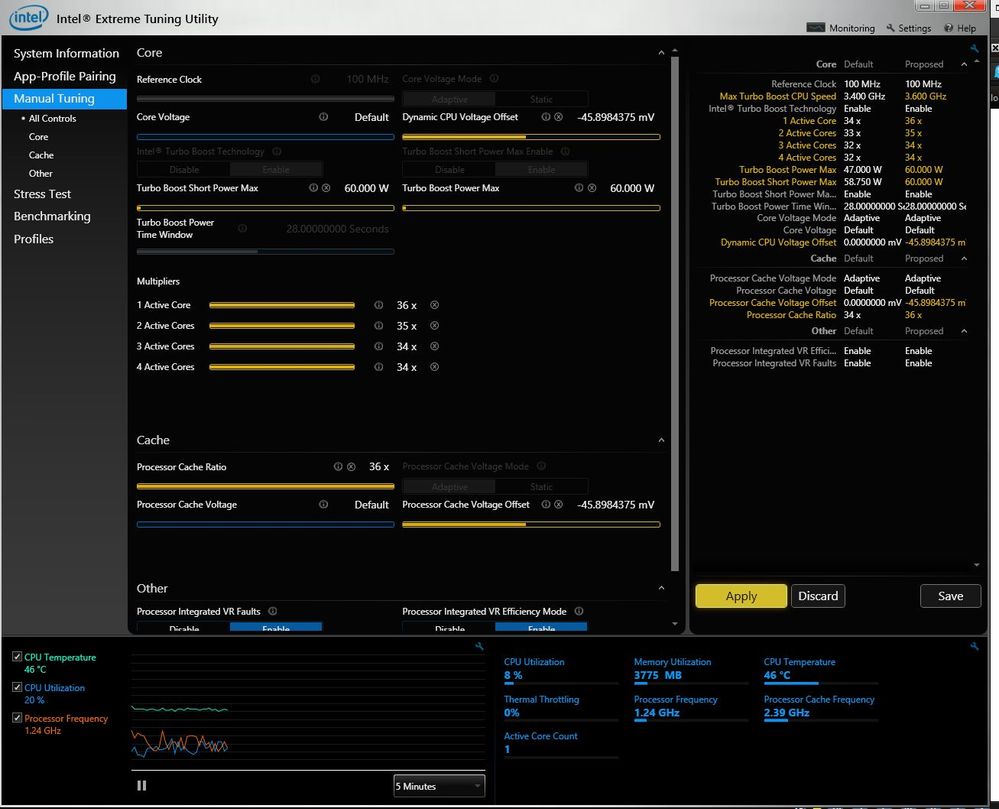Click the tuning panel vertical scrollbar
This screenshot has height=809, width=999.
675,314
